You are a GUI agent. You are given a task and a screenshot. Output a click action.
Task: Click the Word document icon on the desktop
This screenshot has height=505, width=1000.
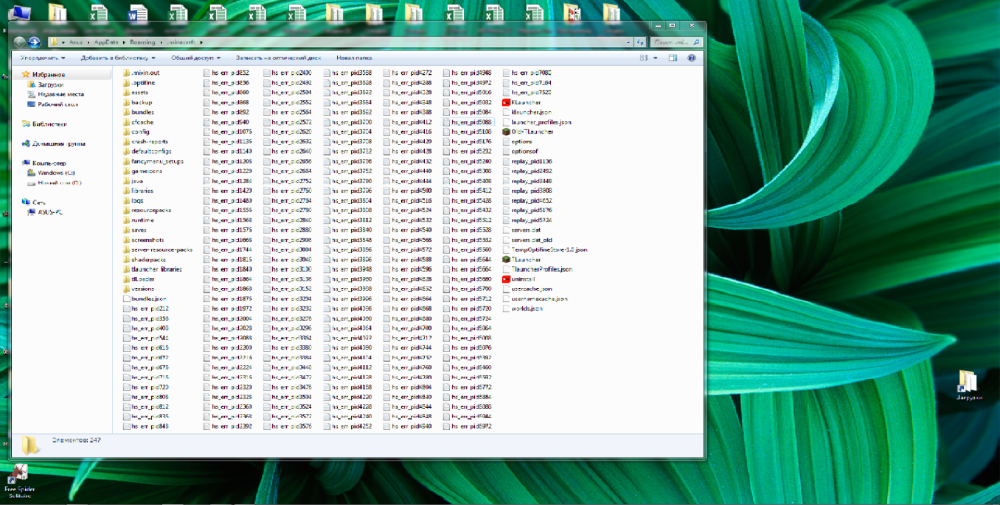tap(137, 12)
